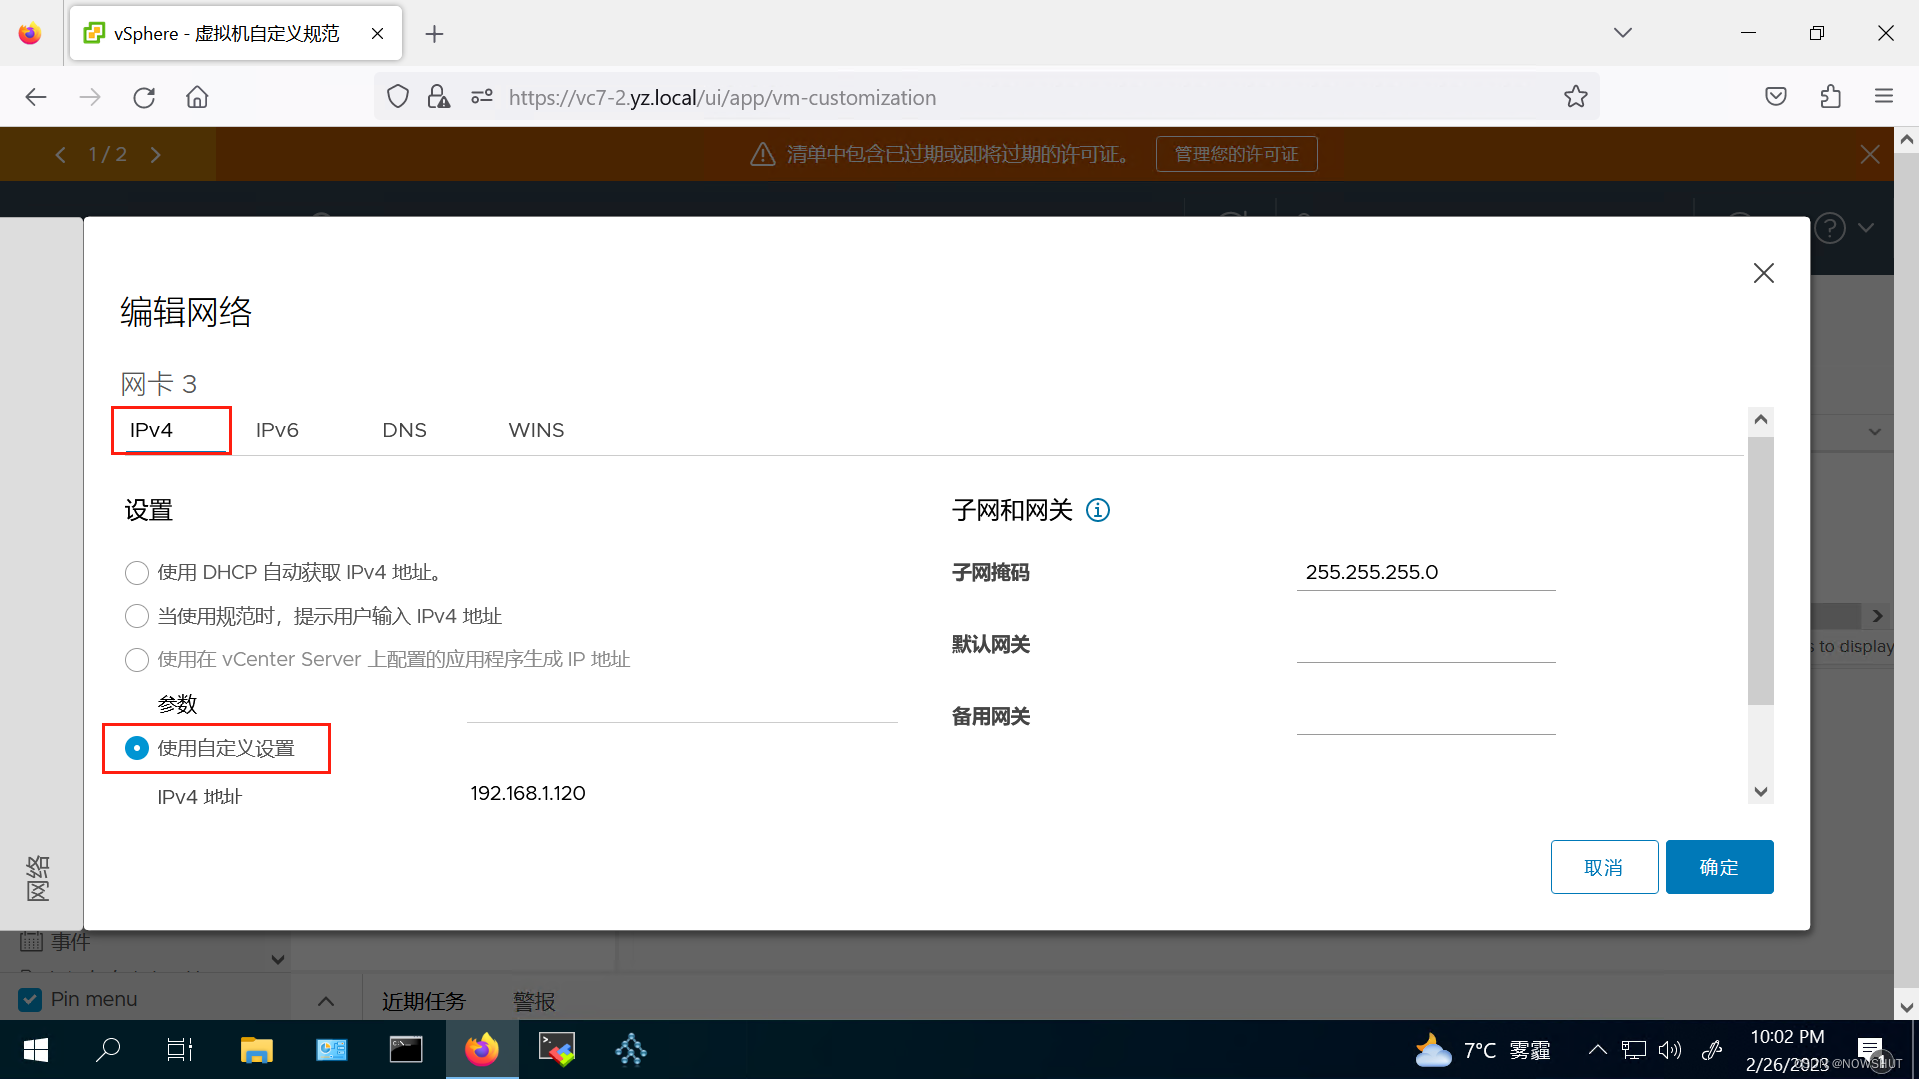1919x1079 pixels.
Task: Switch to the IPv4 tab
Action: click(151, 430)
